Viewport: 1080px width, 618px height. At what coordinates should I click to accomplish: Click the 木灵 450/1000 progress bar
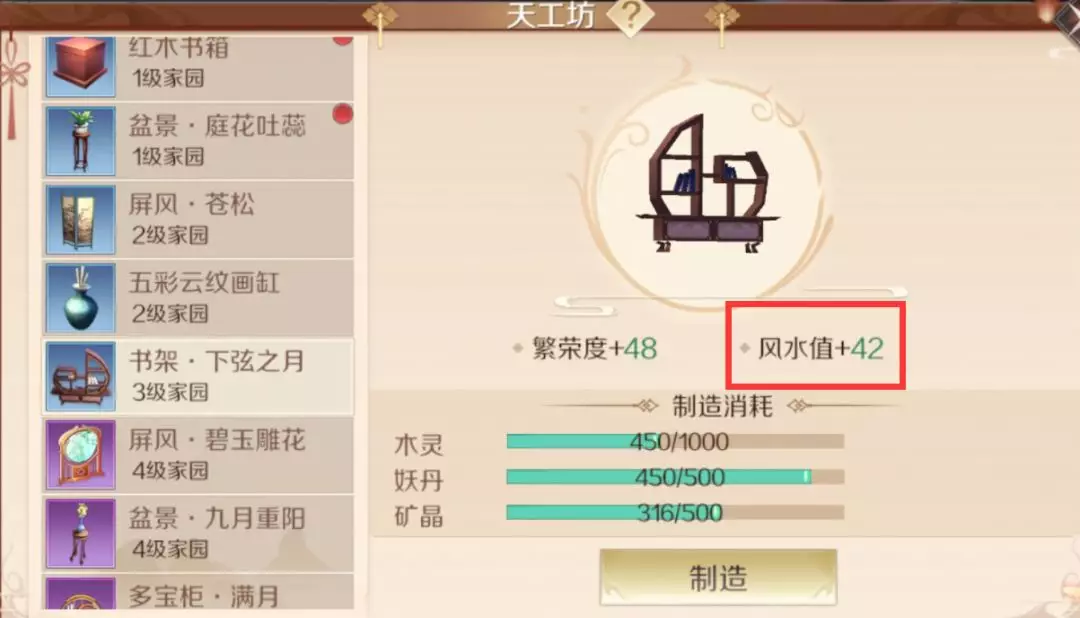click(675, 442)
